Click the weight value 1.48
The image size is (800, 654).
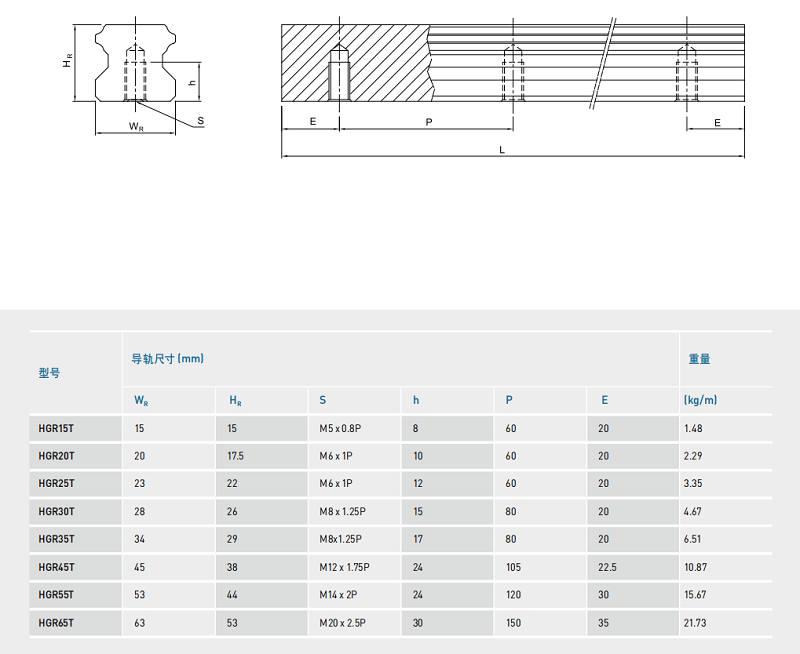(693, 429)
